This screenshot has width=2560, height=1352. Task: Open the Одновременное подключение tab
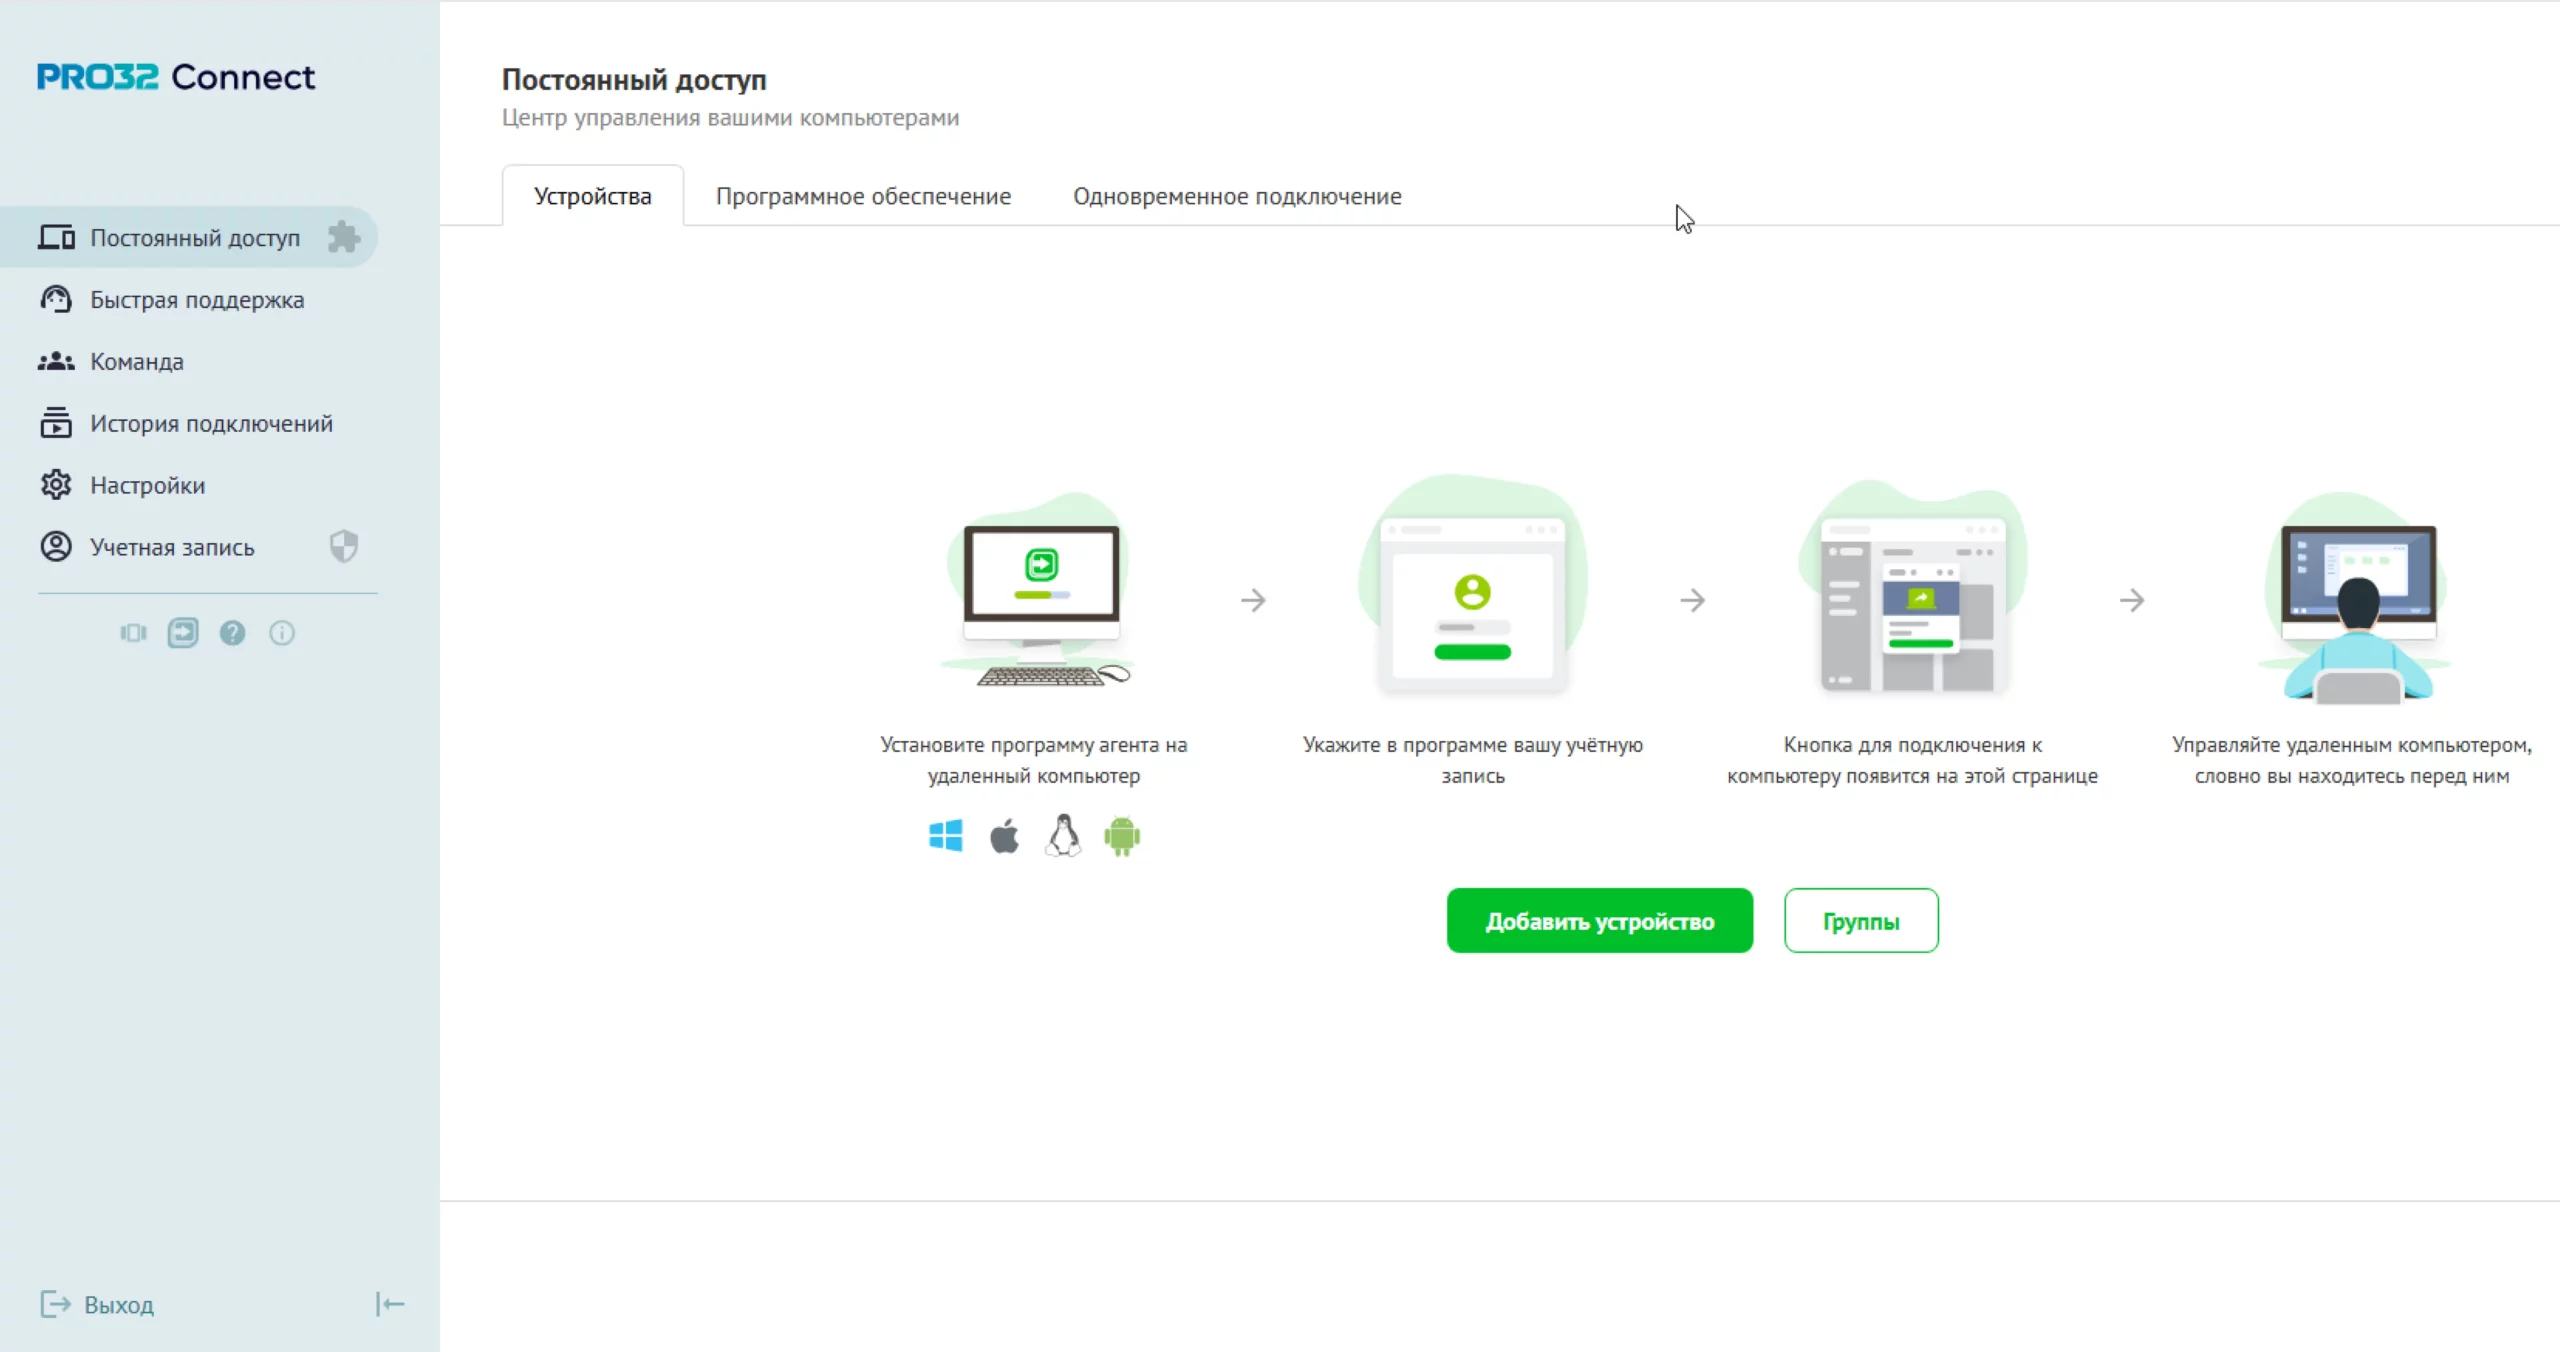coord(1237,196)
